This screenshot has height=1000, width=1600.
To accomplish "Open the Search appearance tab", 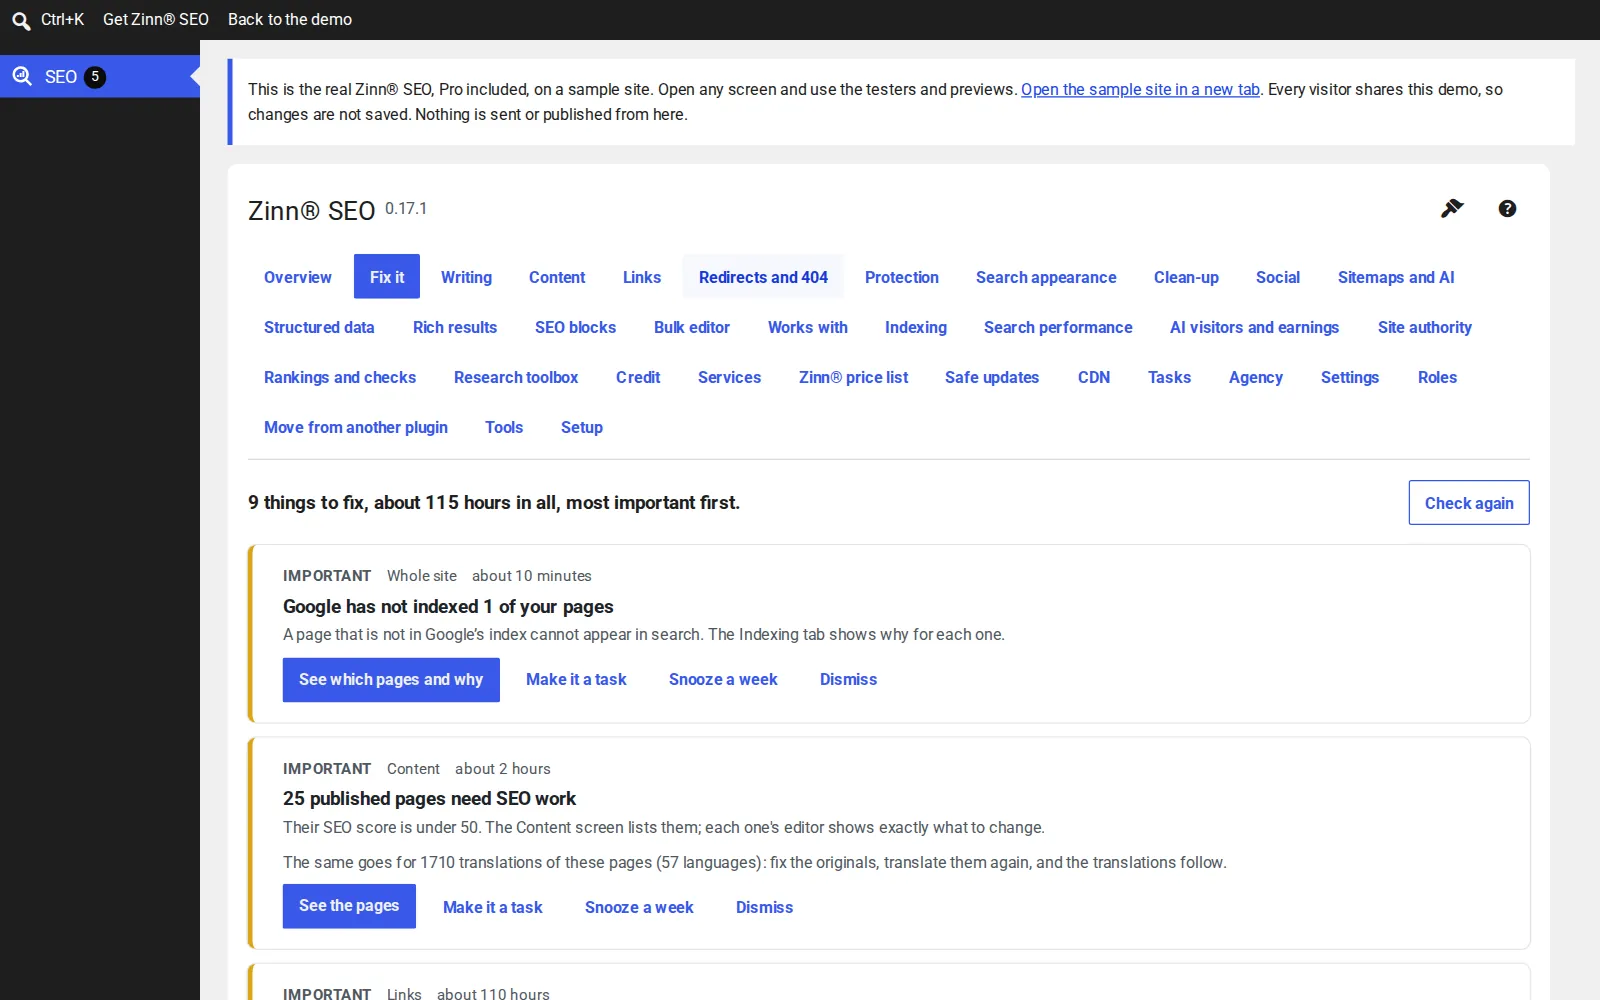I will 1046,277.
